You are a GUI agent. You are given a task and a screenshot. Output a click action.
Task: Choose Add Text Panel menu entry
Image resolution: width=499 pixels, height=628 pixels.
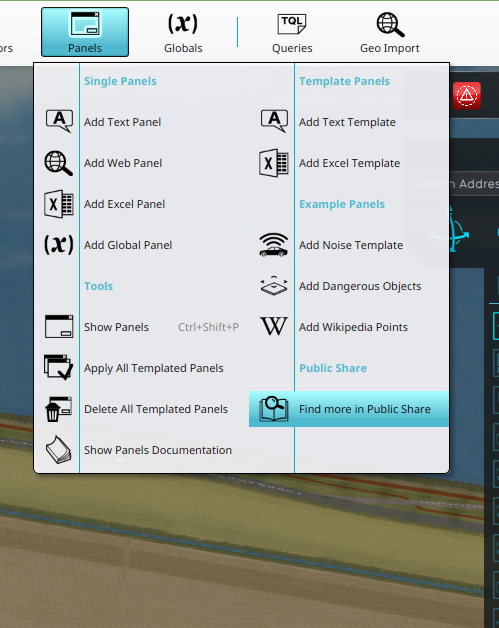(123, 122)
